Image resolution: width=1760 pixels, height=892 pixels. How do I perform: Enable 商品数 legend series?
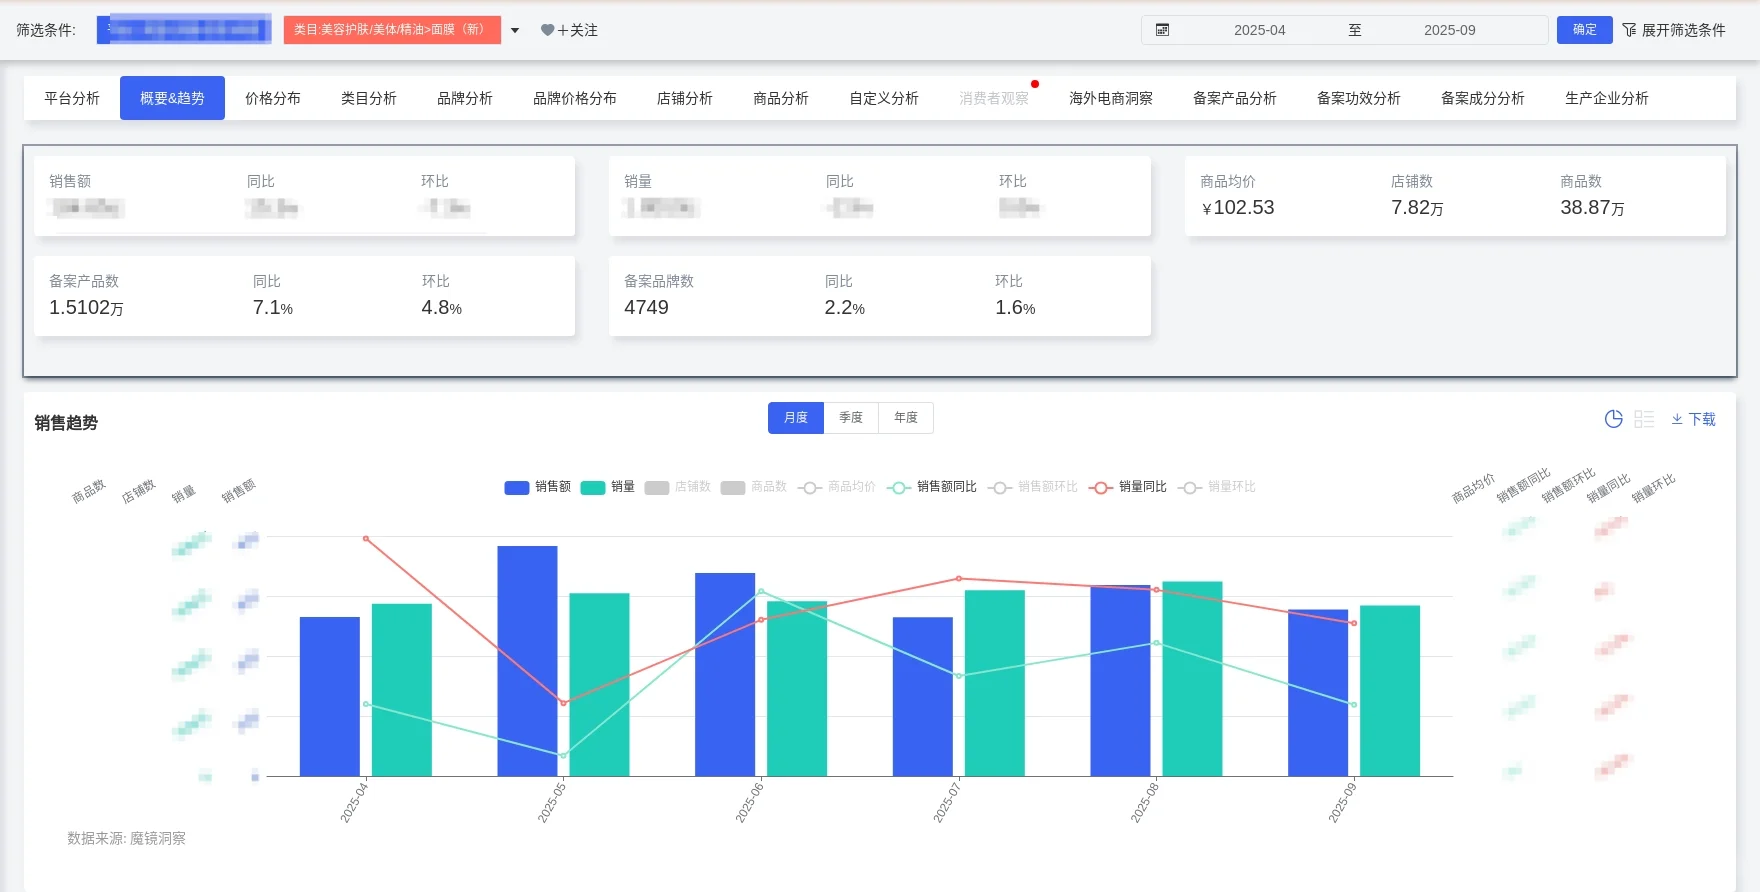pyautogui.click(x=754, y=487)
